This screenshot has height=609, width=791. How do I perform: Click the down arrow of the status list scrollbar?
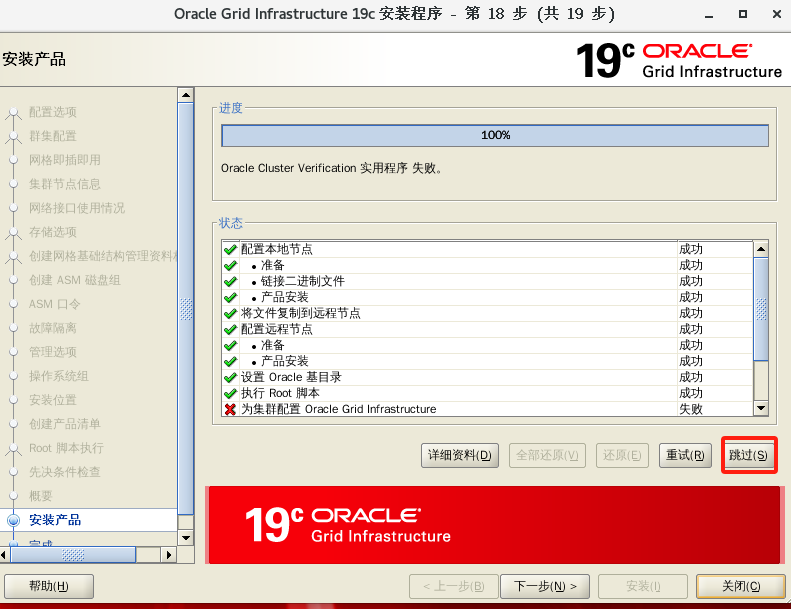(x=761, y=408)
